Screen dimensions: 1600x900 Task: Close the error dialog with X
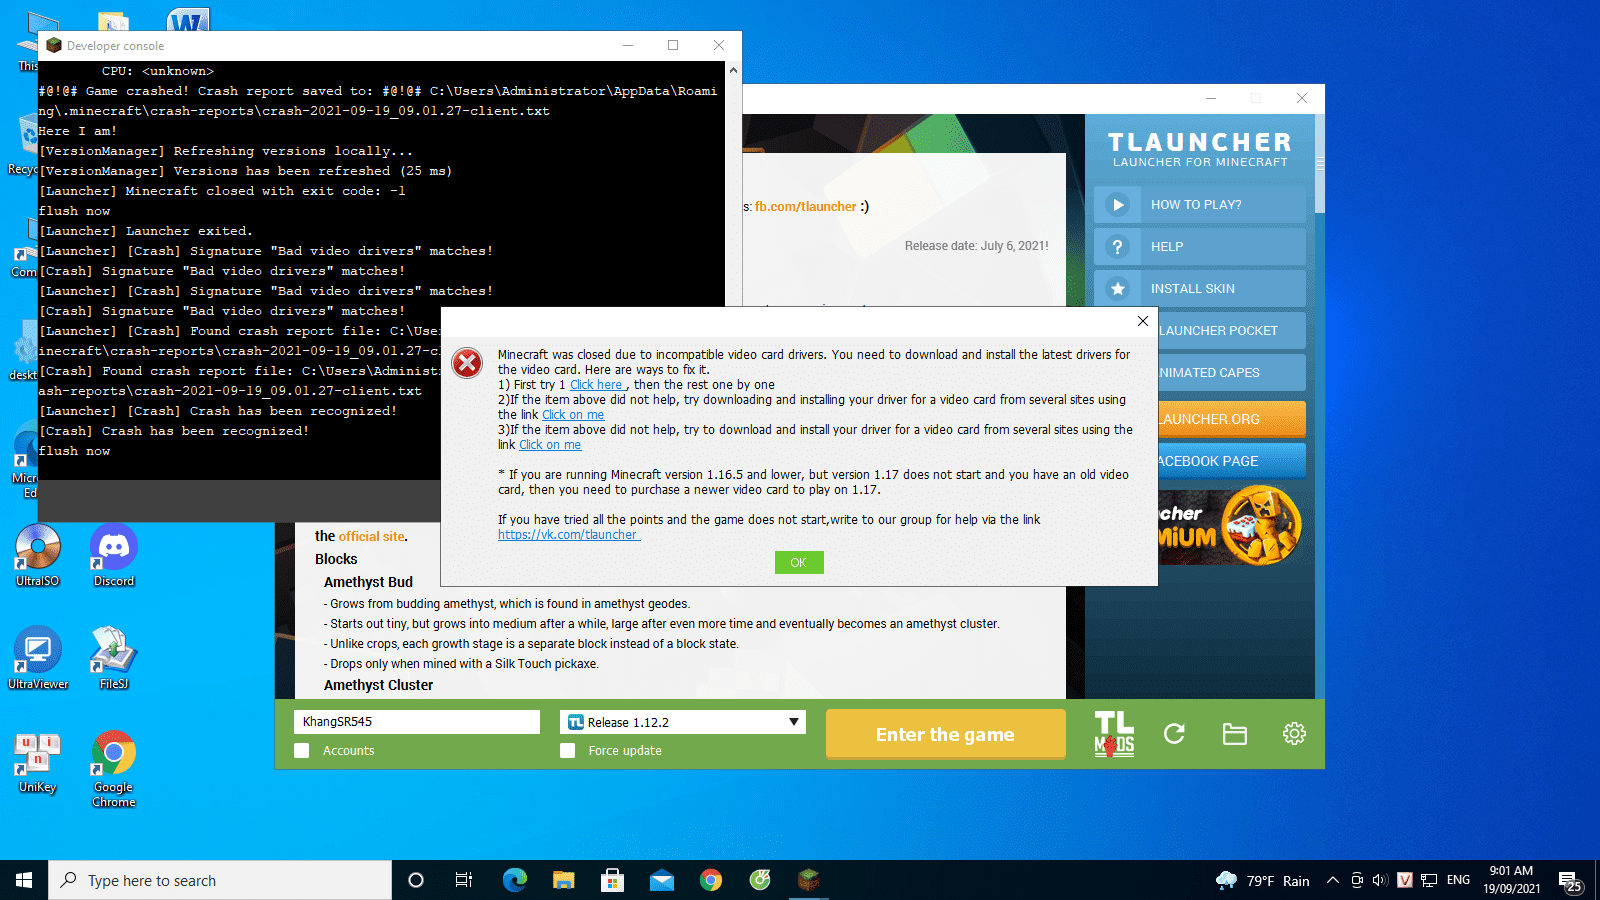(1143, 321)
